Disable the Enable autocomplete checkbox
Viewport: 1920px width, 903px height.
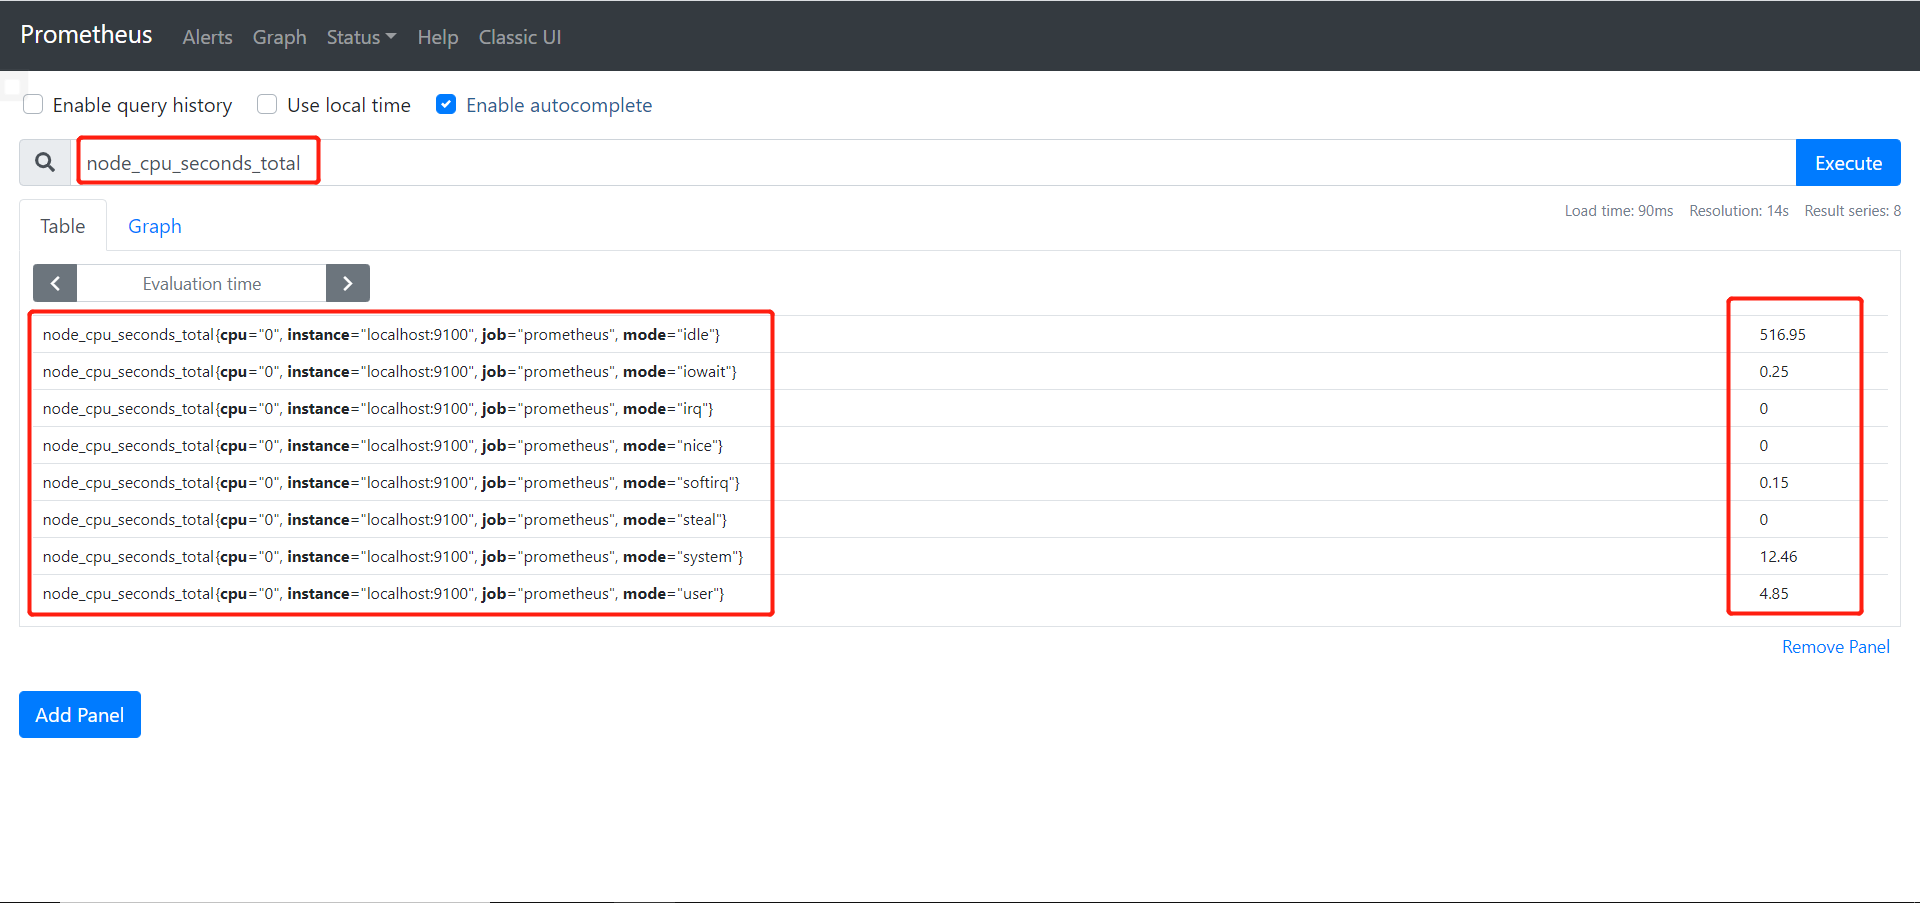tap(446, 104)
